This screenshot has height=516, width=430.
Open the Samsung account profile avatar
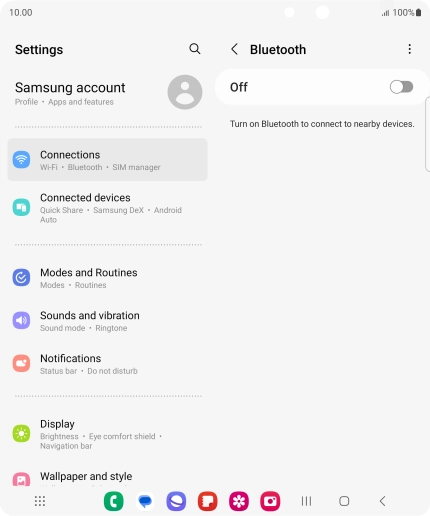click(x=185, y=92)
